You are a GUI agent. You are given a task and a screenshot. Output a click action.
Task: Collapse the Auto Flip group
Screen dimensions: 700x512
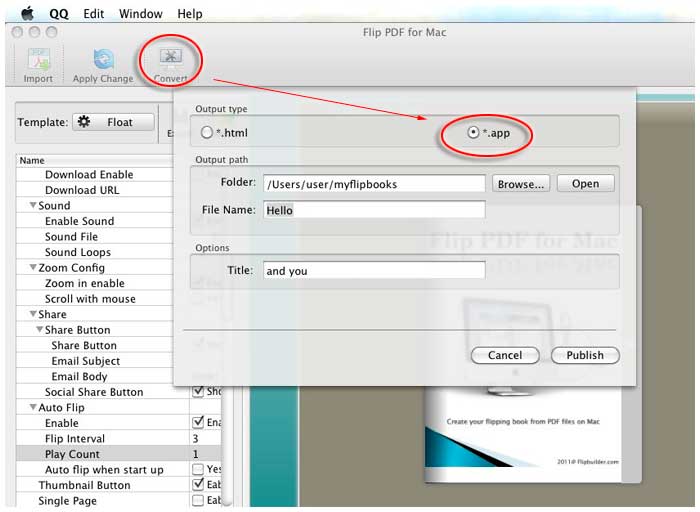pyautogui.click(x=33, y=407)
